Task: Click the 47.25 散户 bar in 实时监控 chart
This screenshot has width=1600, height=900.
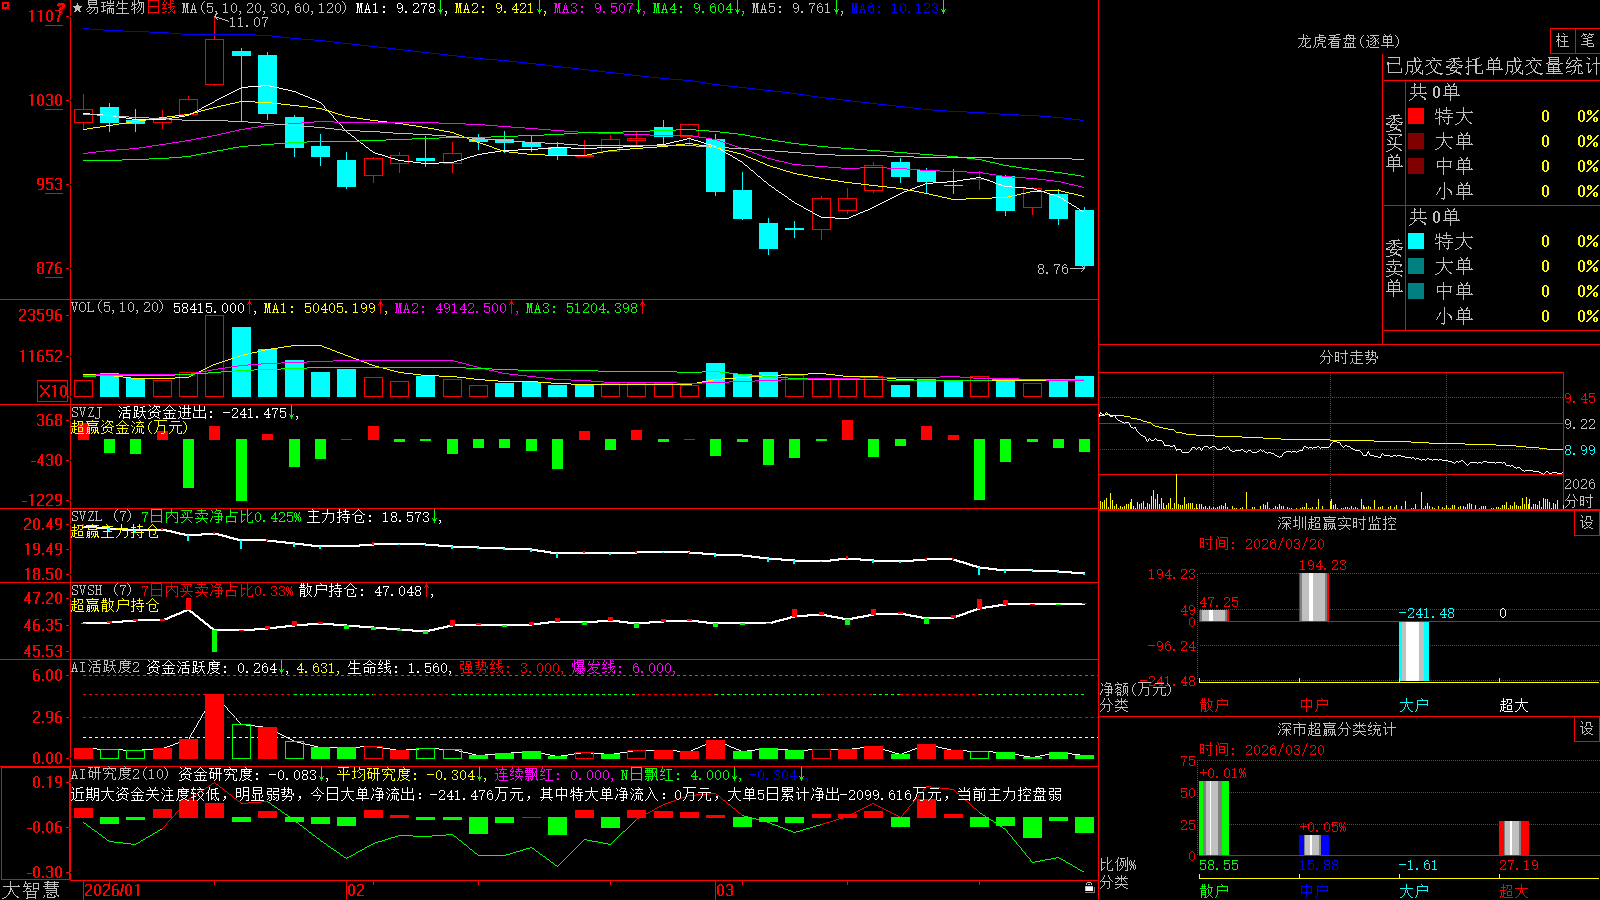Action: point(1214,615)
